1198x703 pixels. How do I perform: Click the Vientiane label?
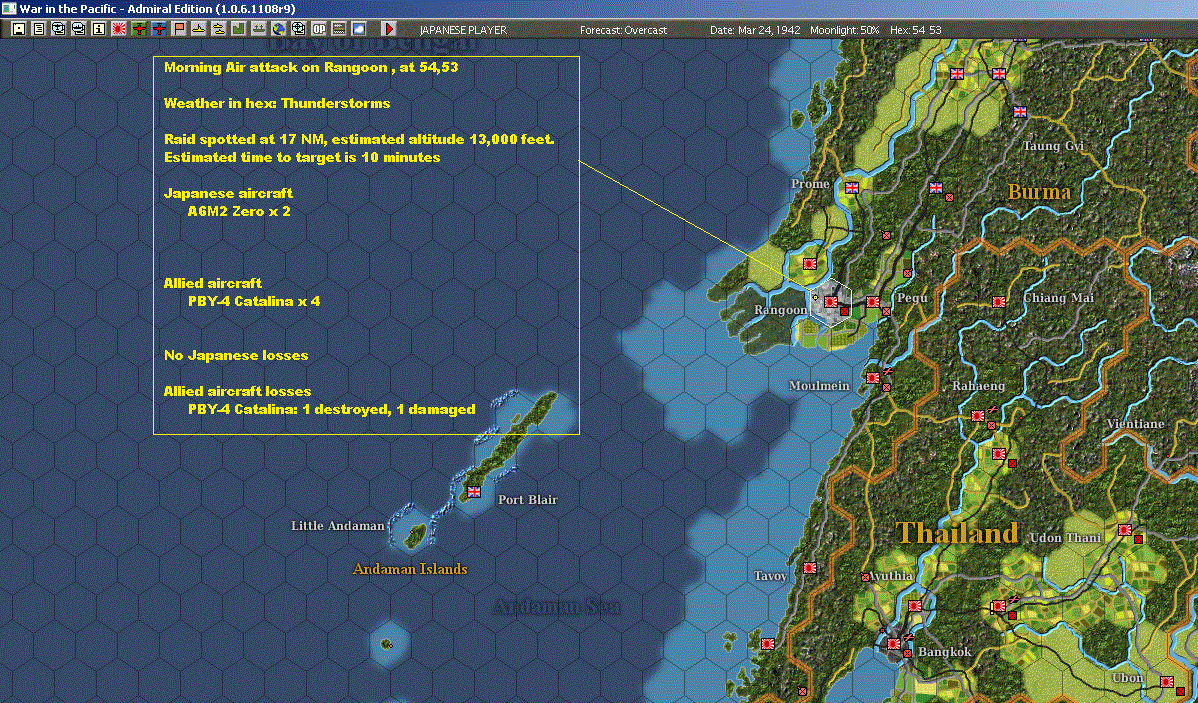1135,424
